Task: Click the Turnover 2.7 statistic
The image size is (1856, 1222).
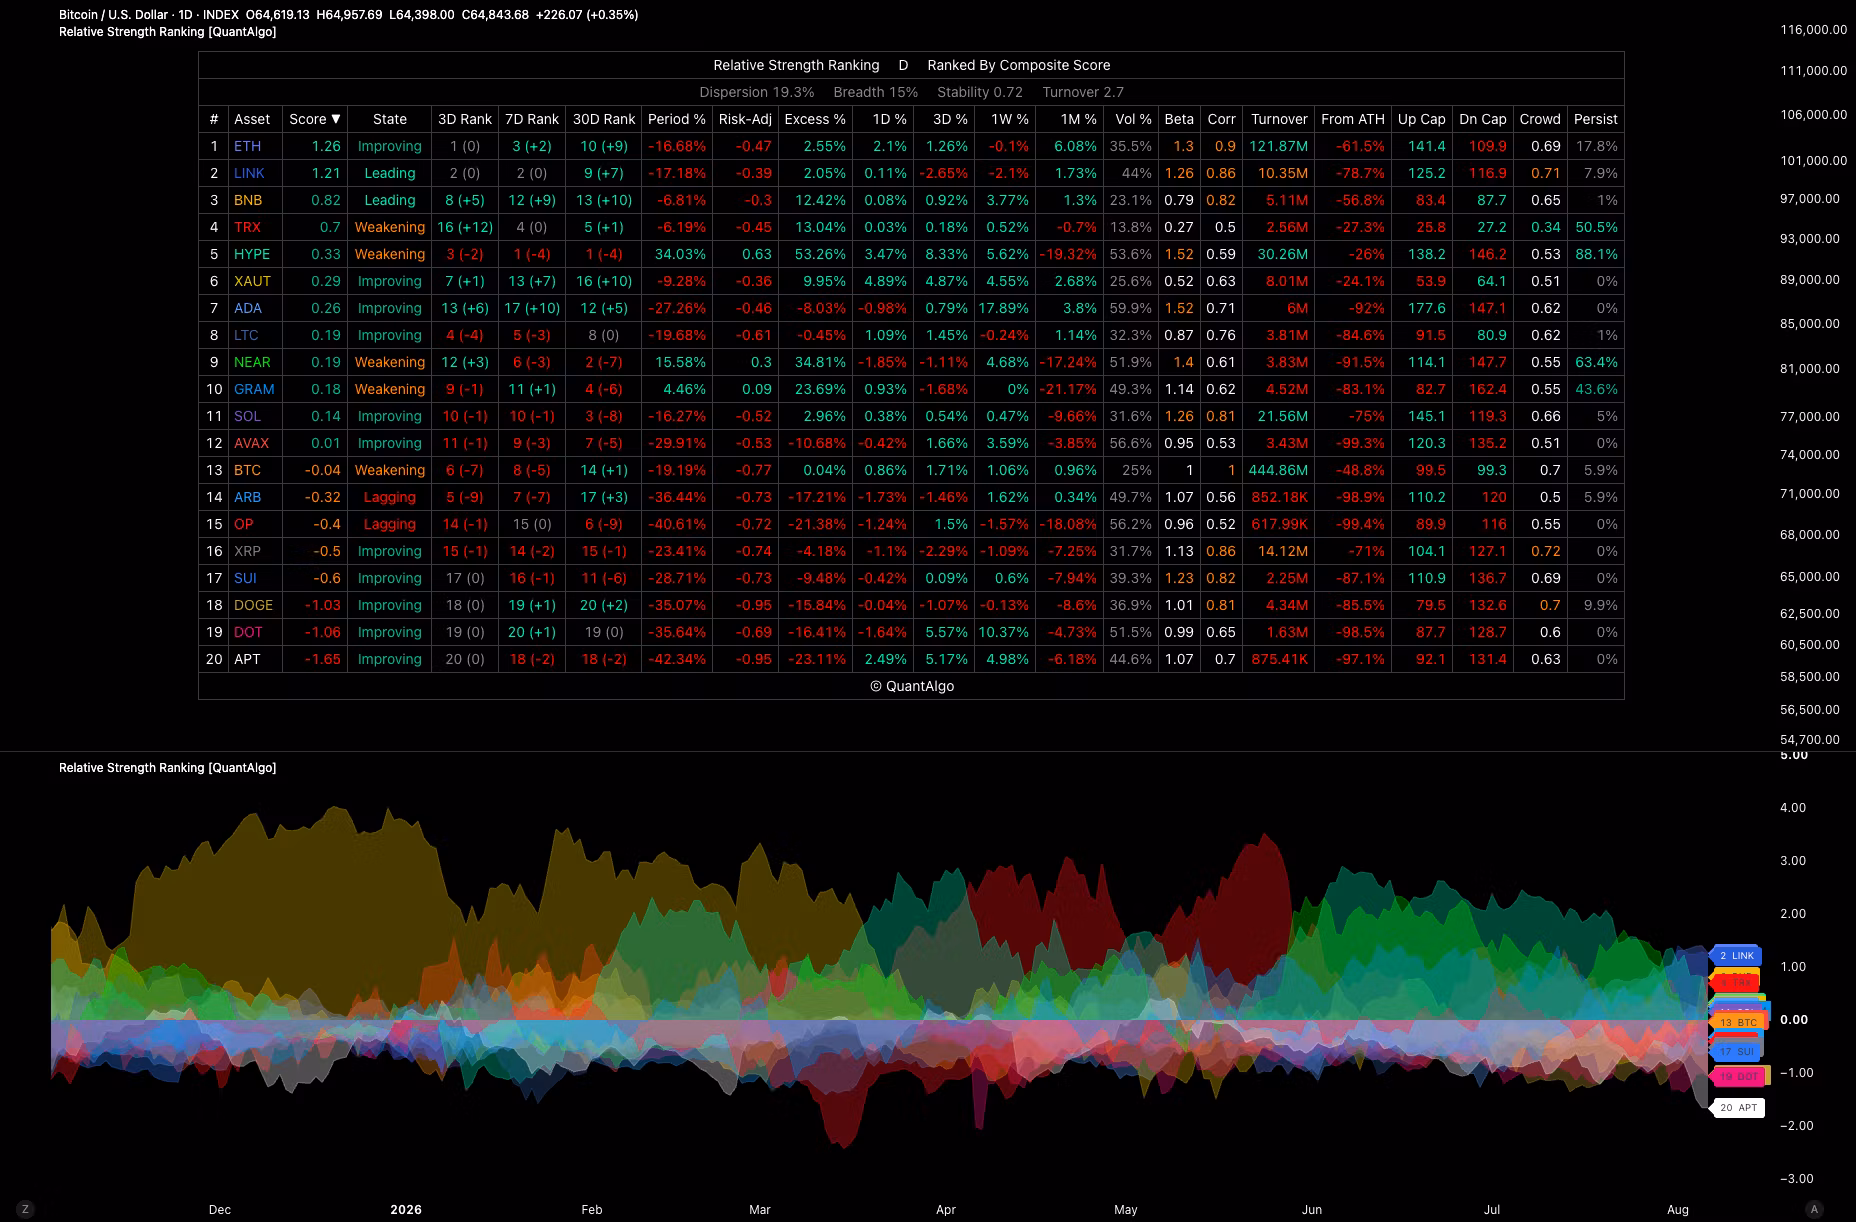Action: [1083, 92]
